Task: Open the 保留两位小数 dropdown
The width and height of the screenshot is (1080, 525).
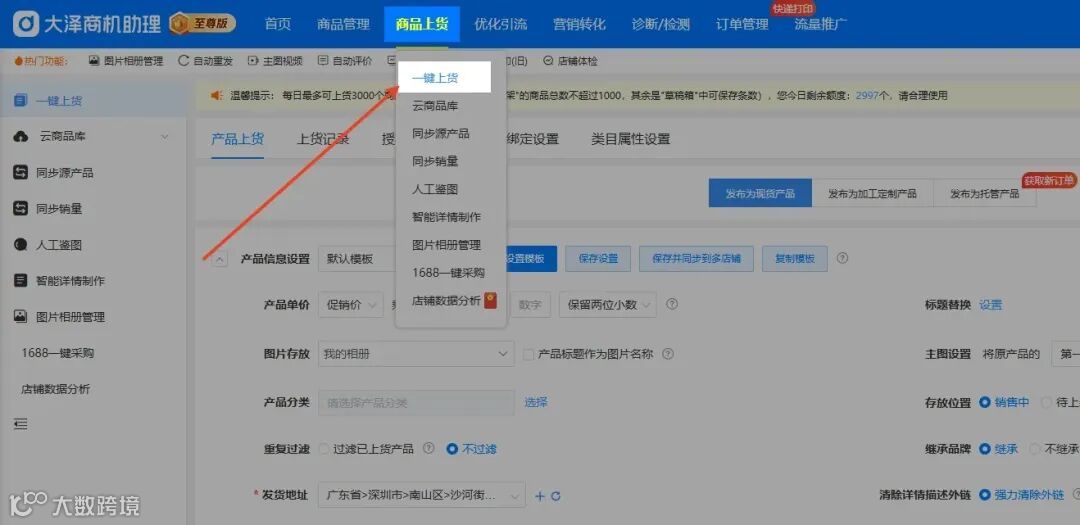Action: pos(608,304)
